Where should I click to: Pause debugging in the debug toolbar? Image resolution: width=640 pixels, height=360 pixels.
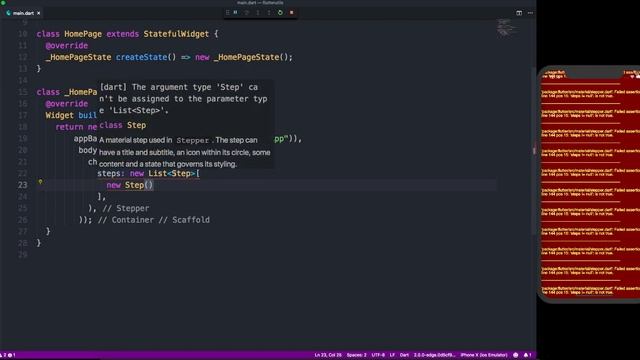(236, 13)
